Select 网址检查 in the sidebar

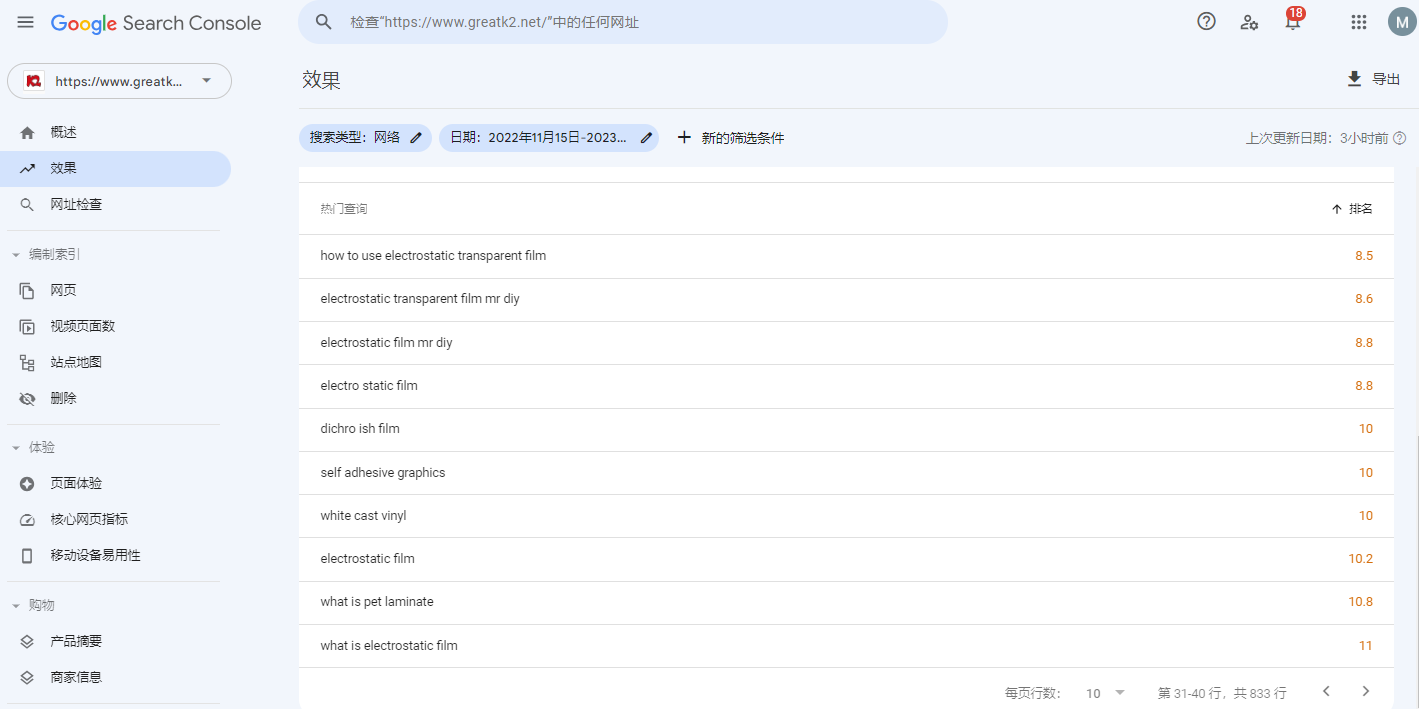coord(76,205)
